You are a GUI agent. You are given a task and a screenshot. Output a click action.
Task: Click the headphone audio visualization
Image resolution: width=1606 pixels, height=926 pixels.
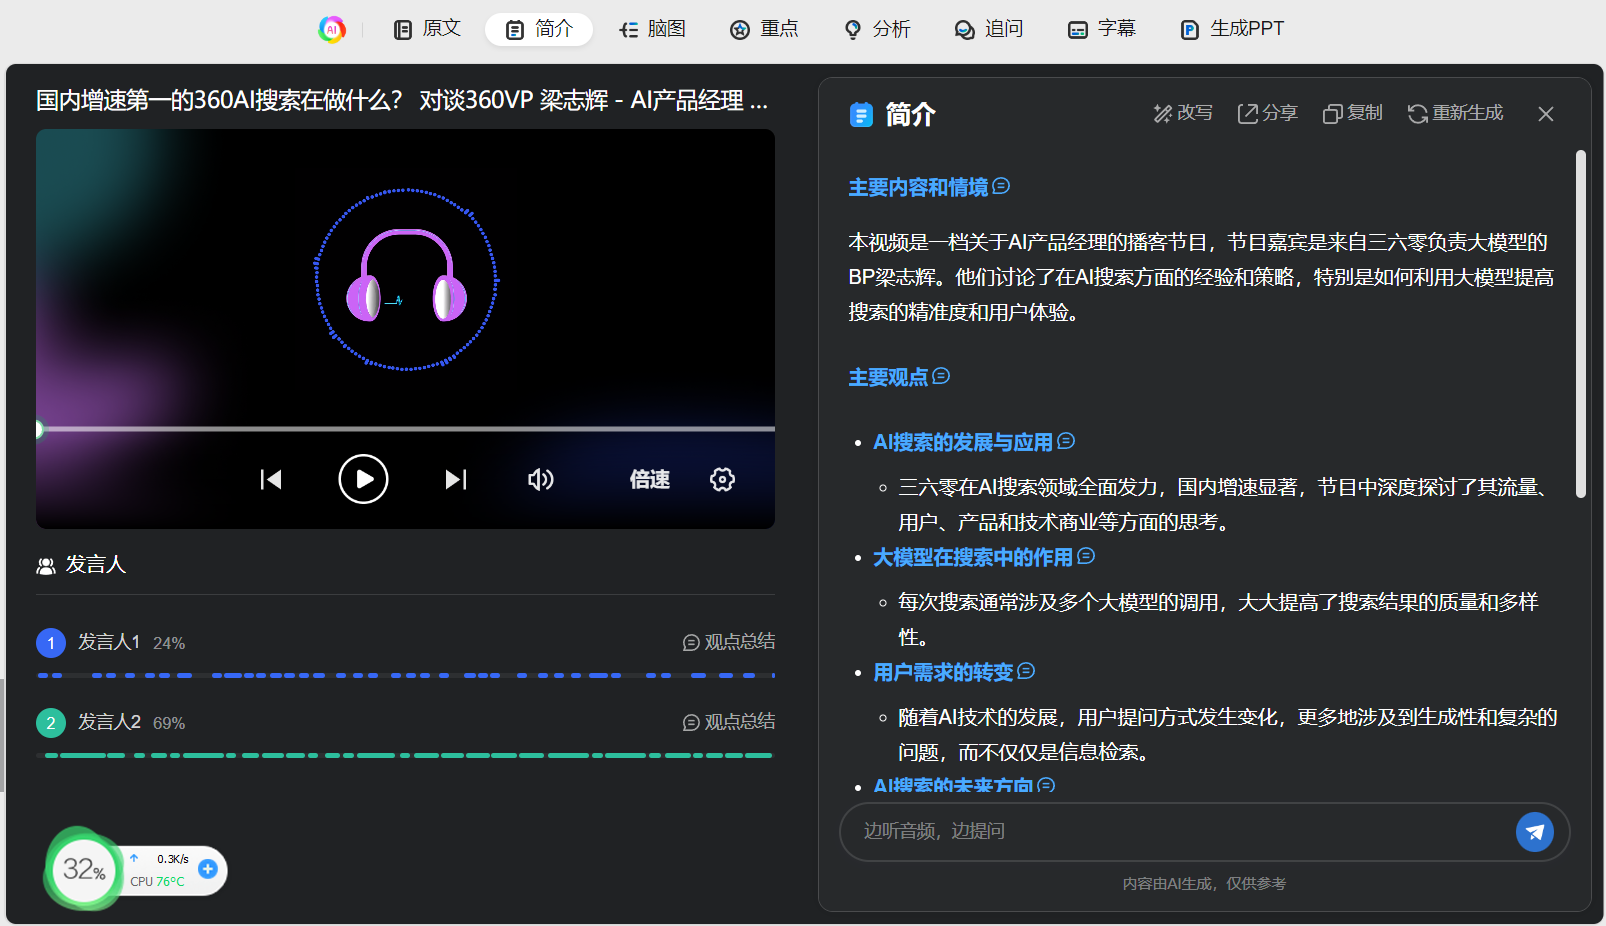pyautogui.click(x=406, y=279)
